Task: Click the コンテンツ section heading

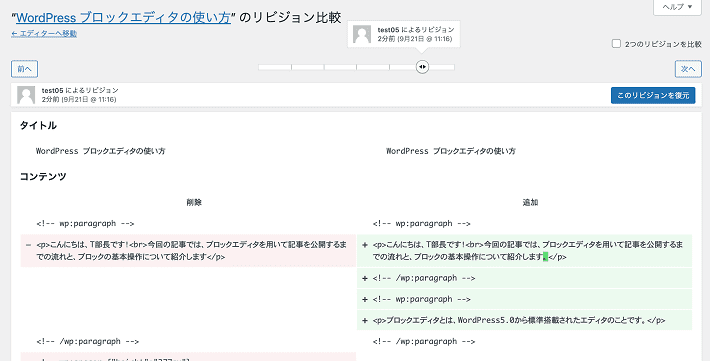Action: [43, 176]
